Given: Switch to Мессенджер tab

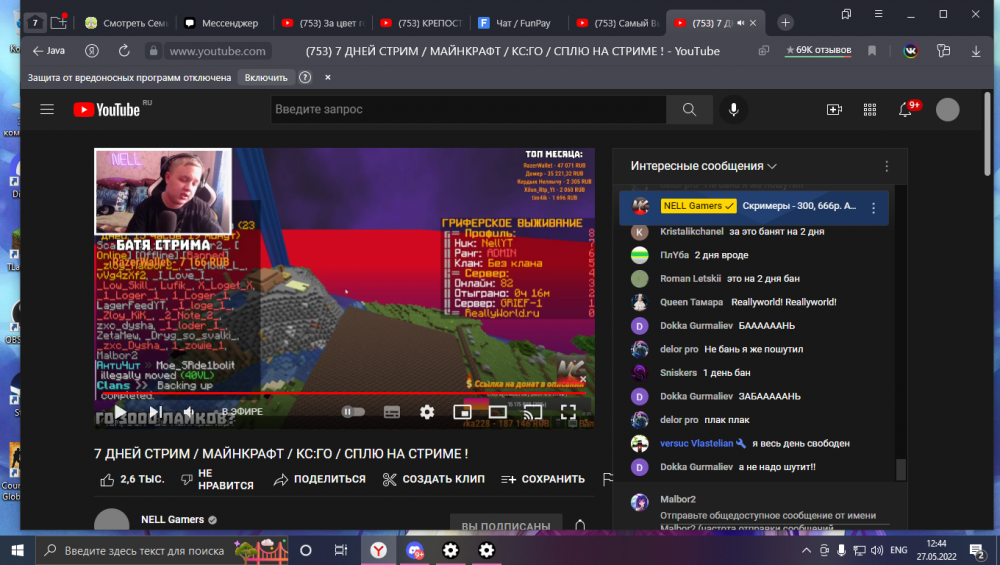Looking at the screenshot, I should [x=223, y=23].
